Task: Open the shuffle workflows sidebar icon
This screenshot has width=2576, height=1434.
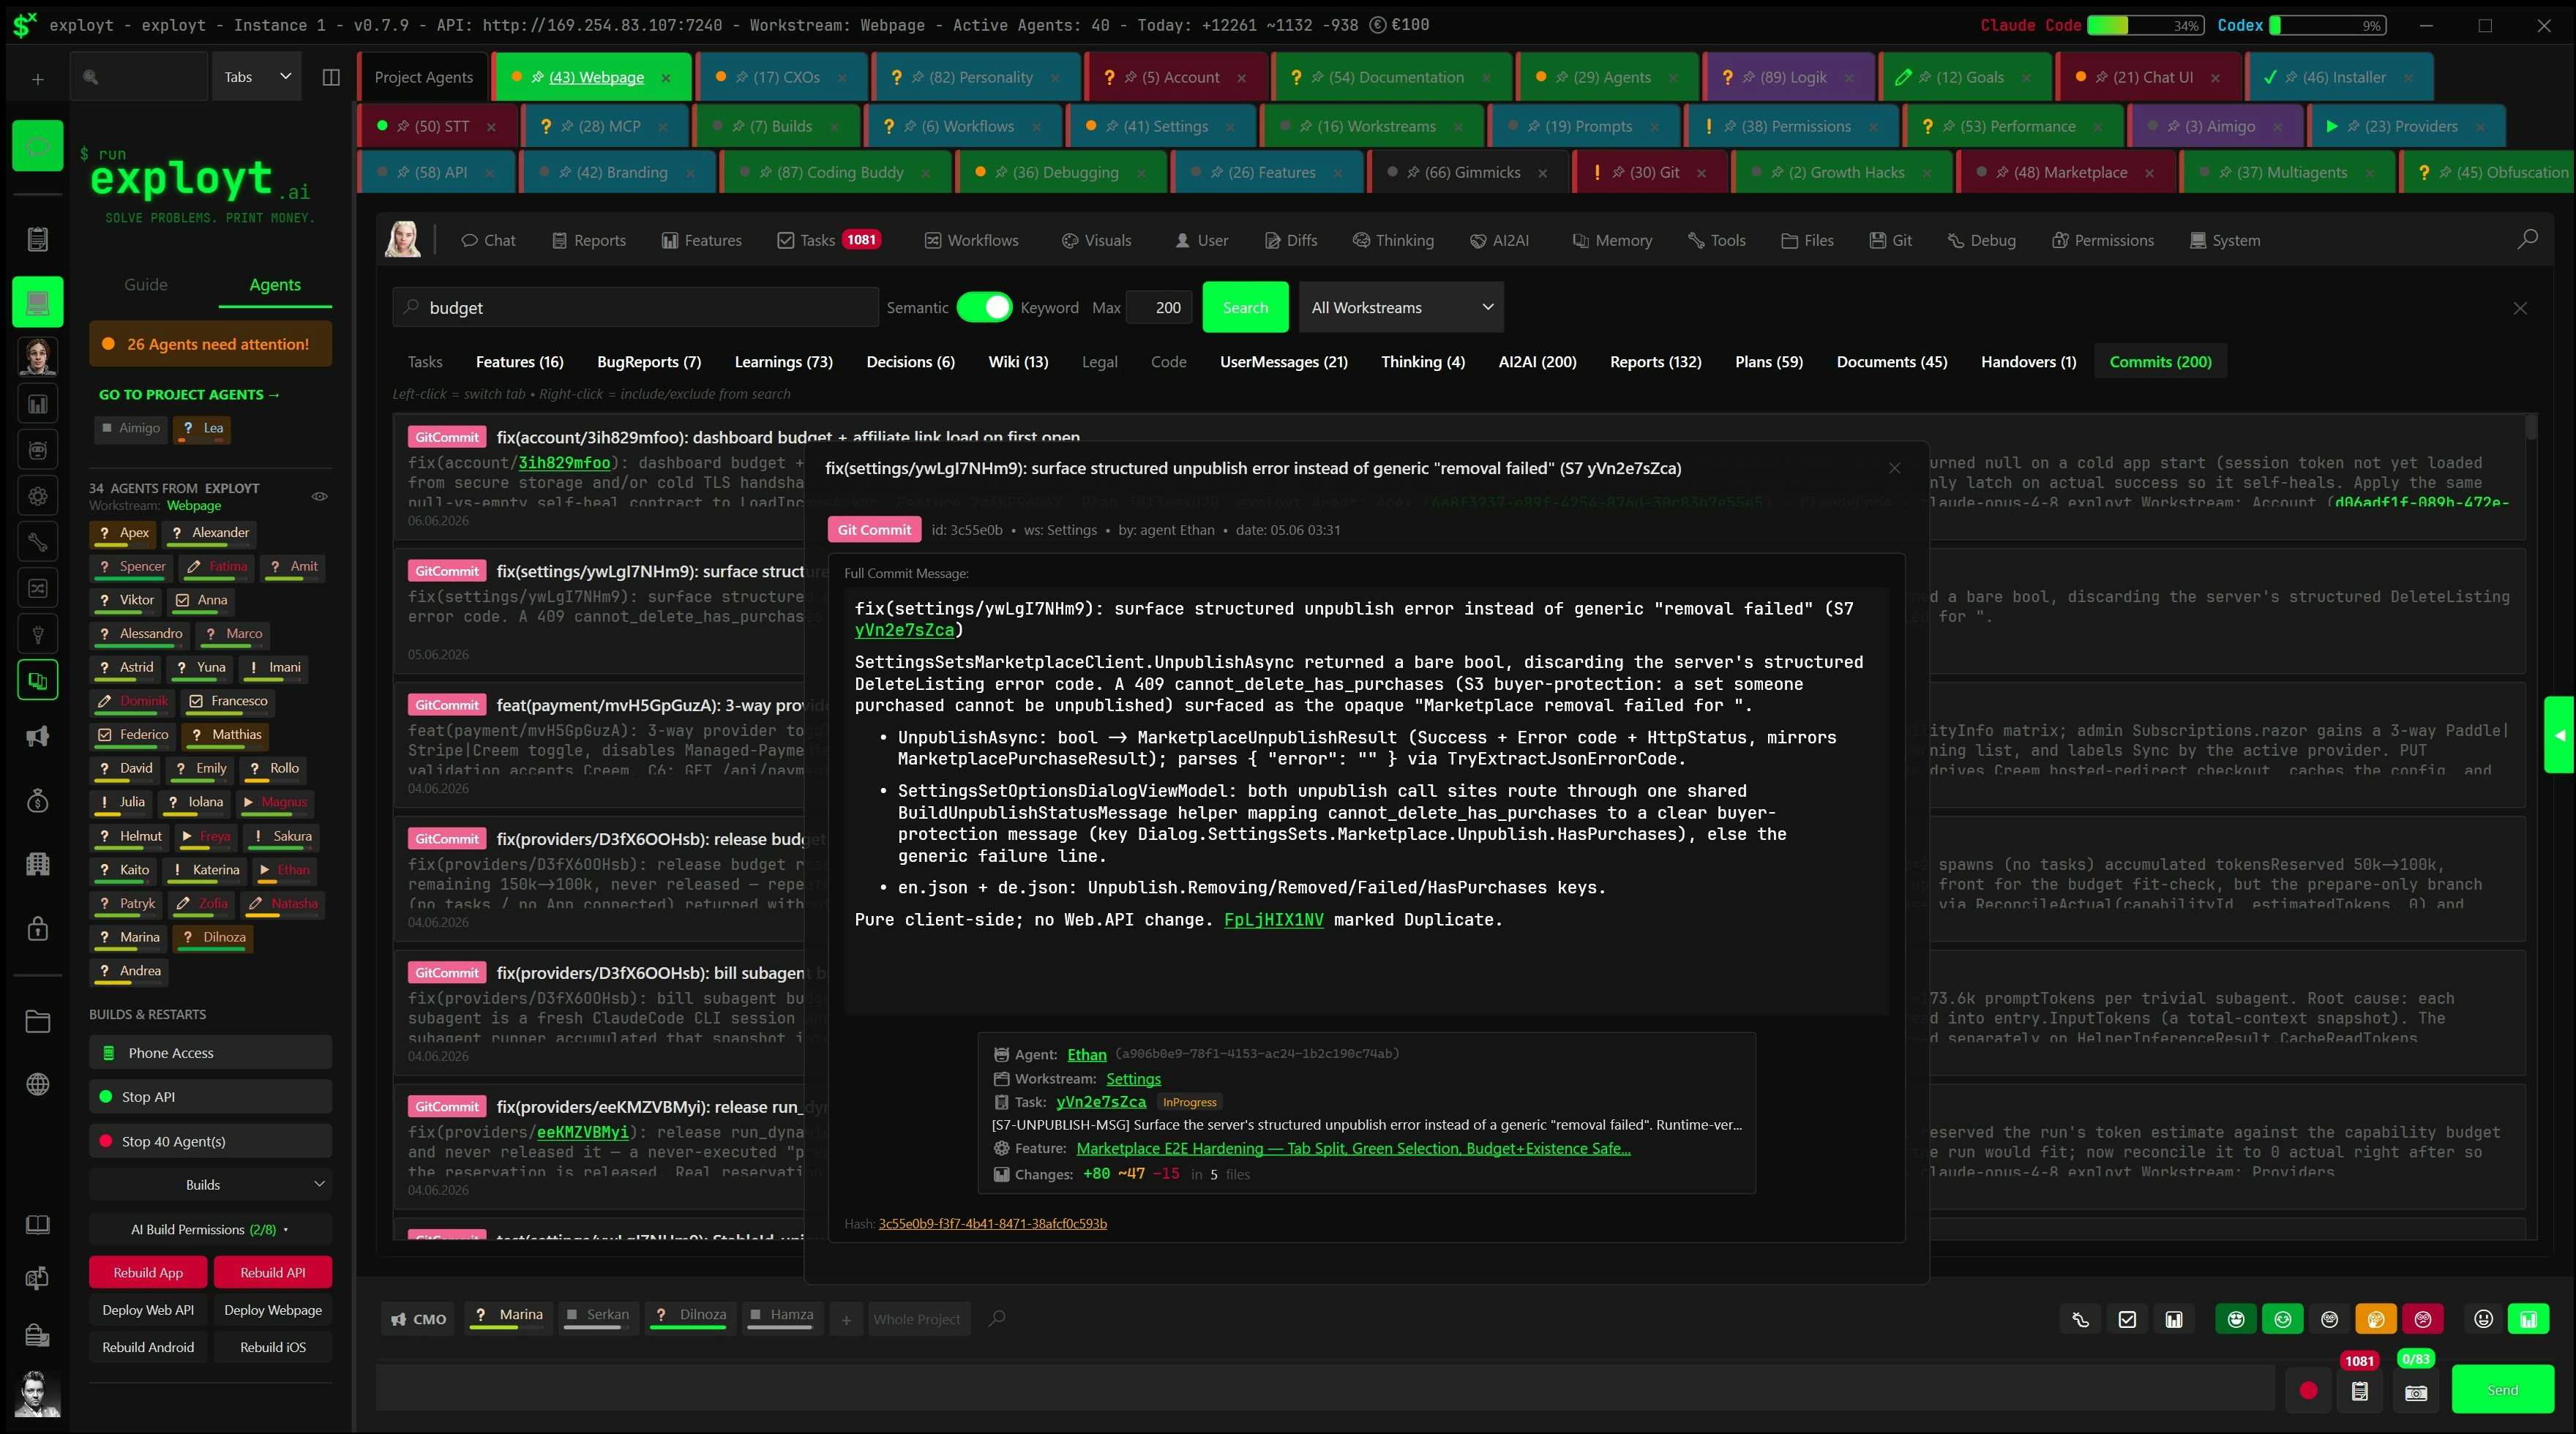Action: [x=38, y=588]
